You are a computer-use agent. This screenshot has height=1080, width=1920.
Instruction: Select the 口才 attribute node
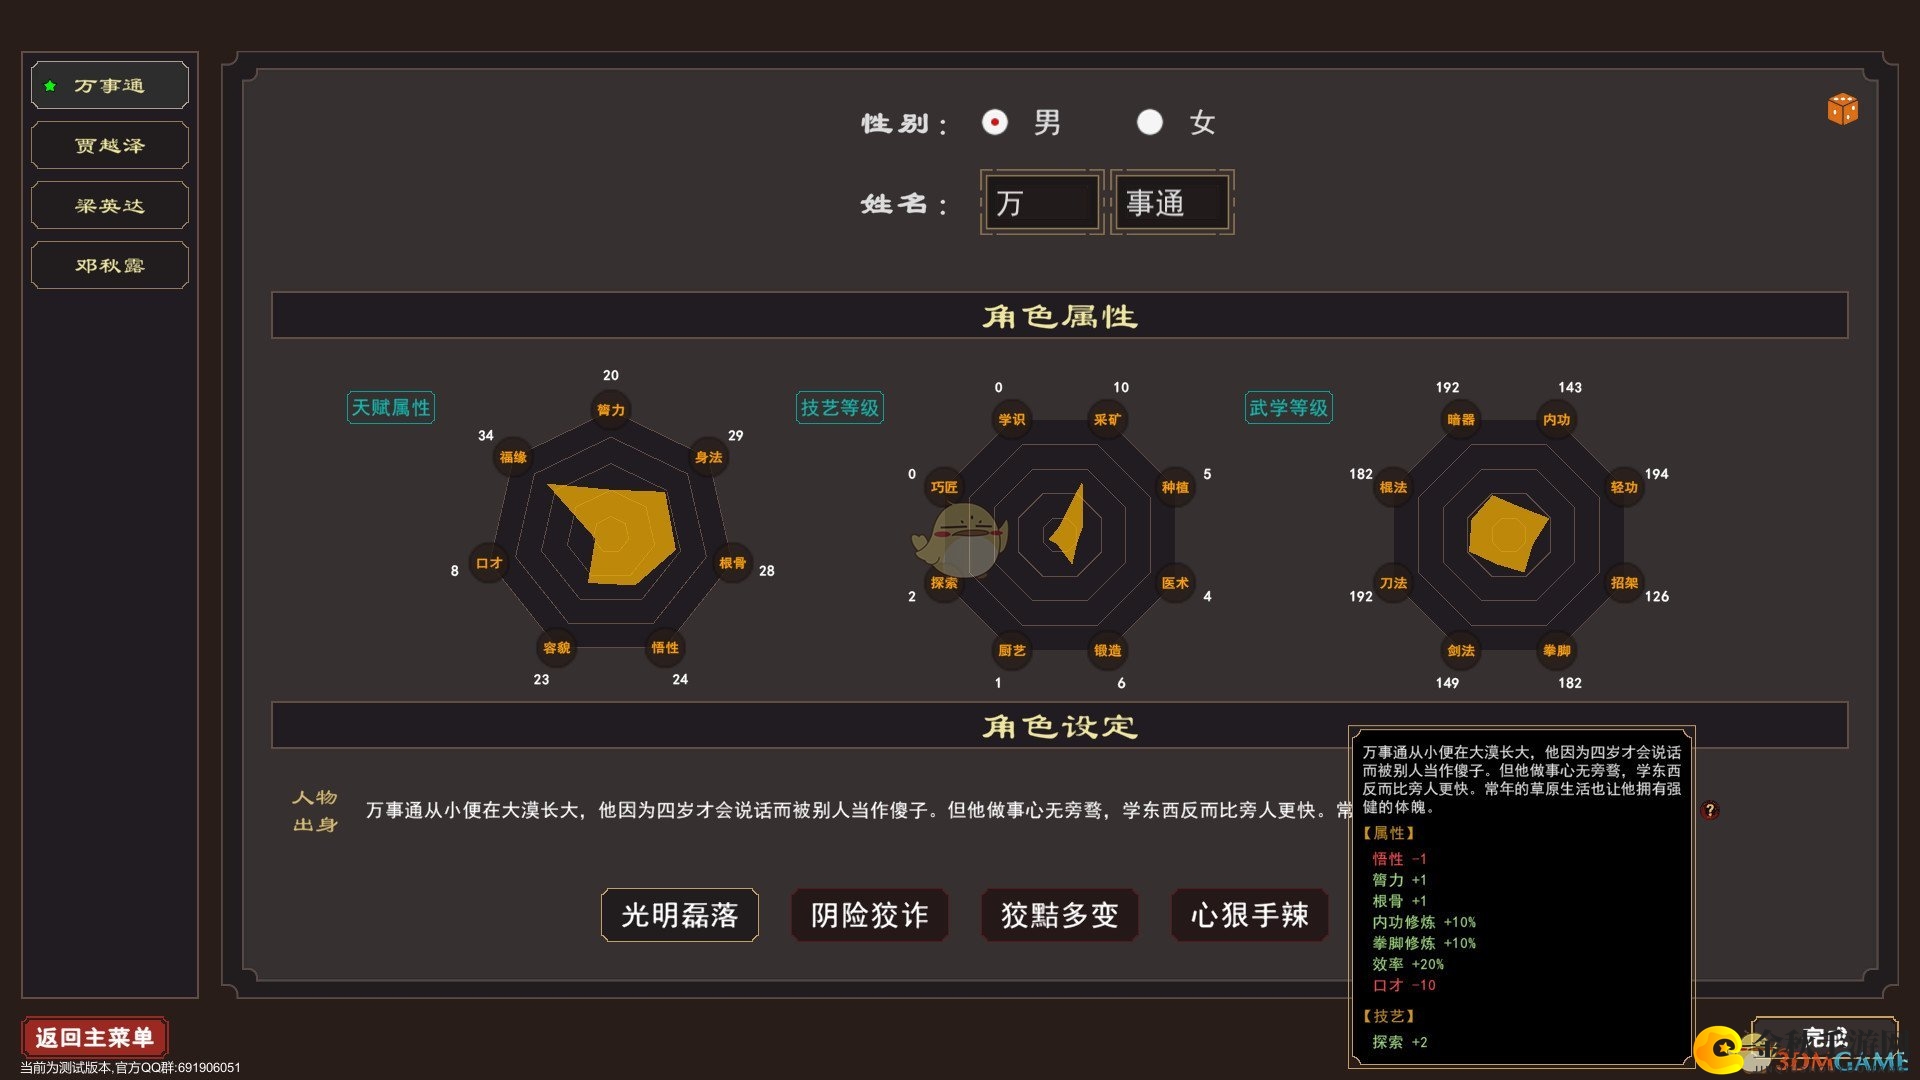click(x=489, y=563)
